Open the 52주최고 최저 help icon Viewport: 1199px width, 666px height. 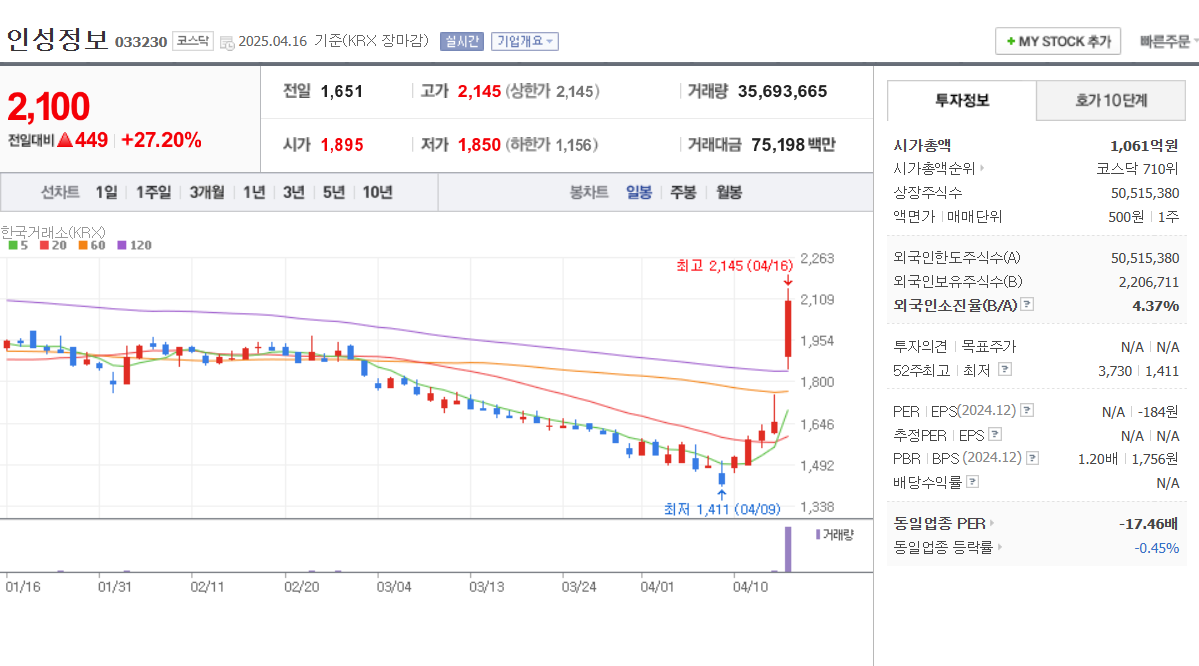(1006, 368)
